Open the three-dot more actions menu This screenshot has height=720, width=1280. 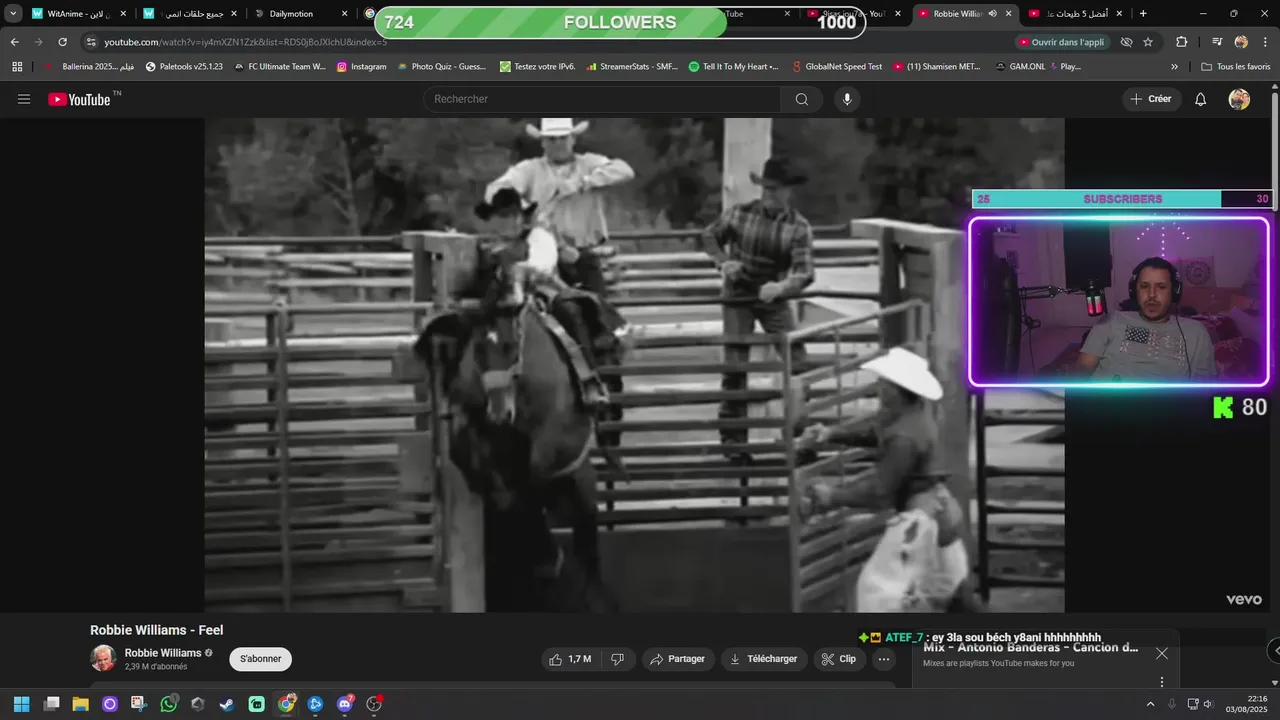coord(884,659)
